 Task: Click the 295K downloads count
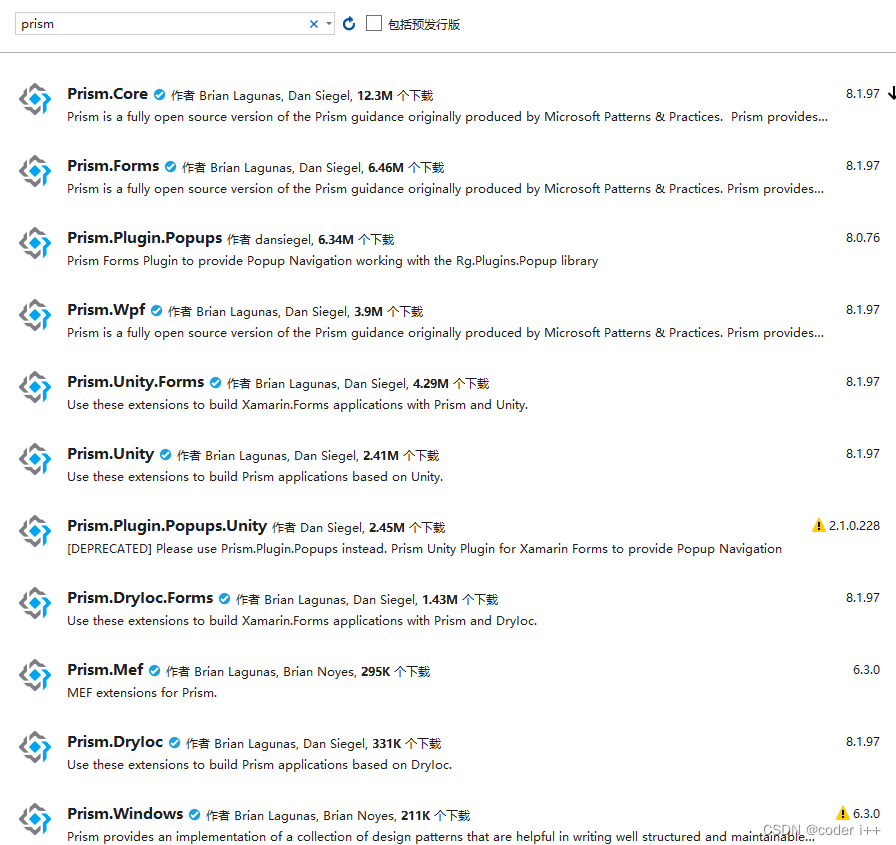point(375,671)
